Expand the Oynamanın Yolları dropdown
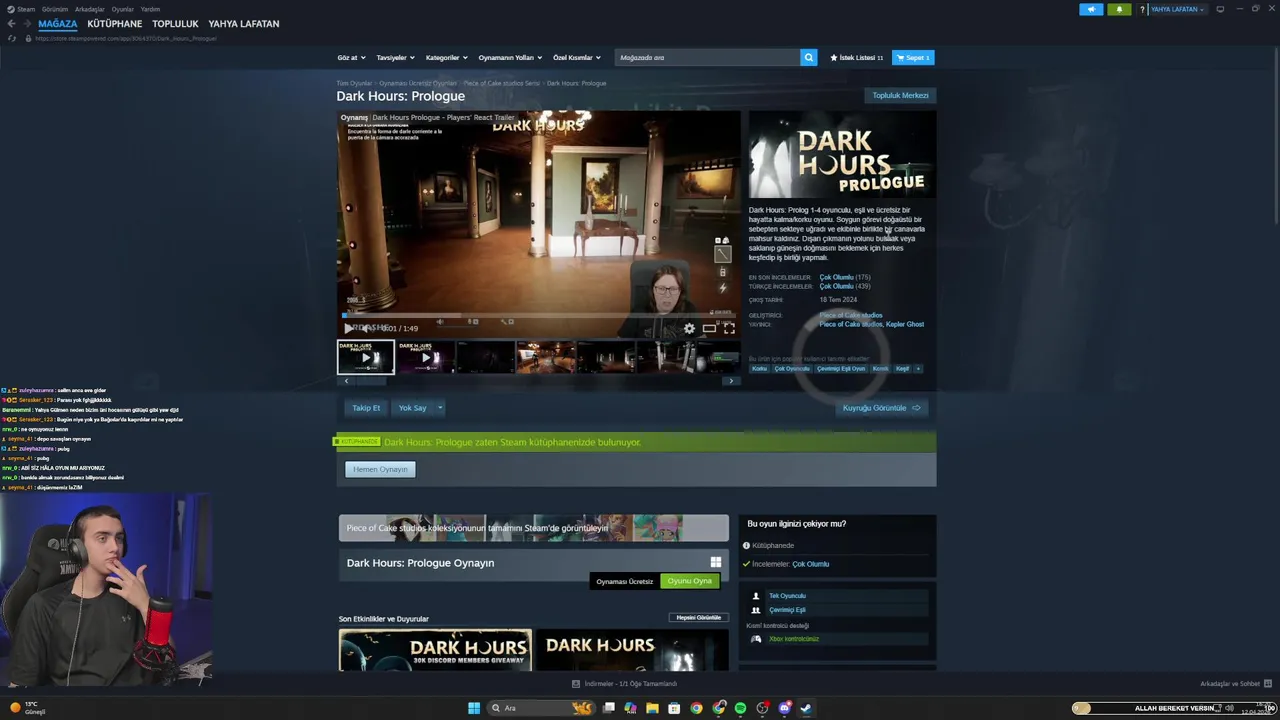1280x720 pixels. [x=510, y=58]
